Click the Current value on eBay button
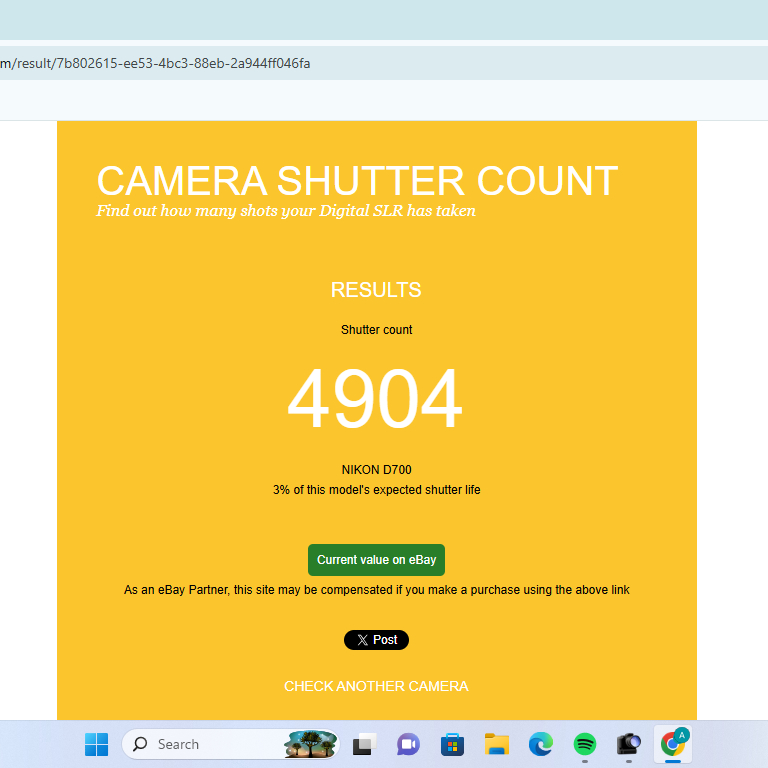This screenshot has height=768, width=768. [x=376, y=560]
